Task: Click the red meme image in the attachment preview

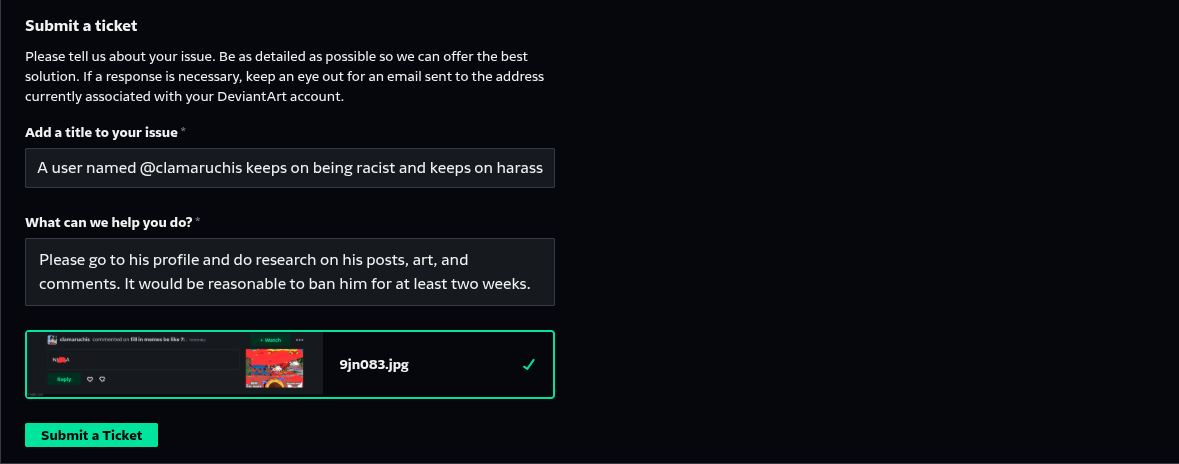Action: [274, 368]
